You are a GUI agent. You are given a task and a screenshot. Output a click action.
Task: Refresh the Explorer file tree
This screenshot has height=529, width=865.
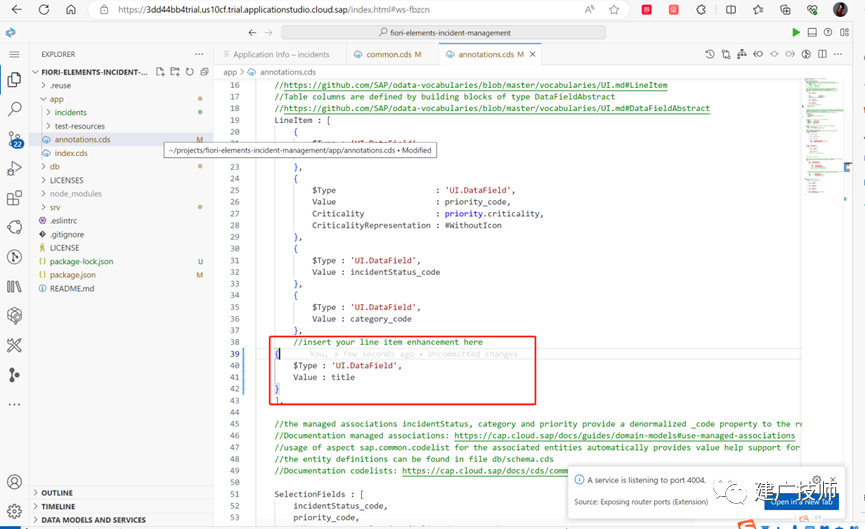pos(190,72)
